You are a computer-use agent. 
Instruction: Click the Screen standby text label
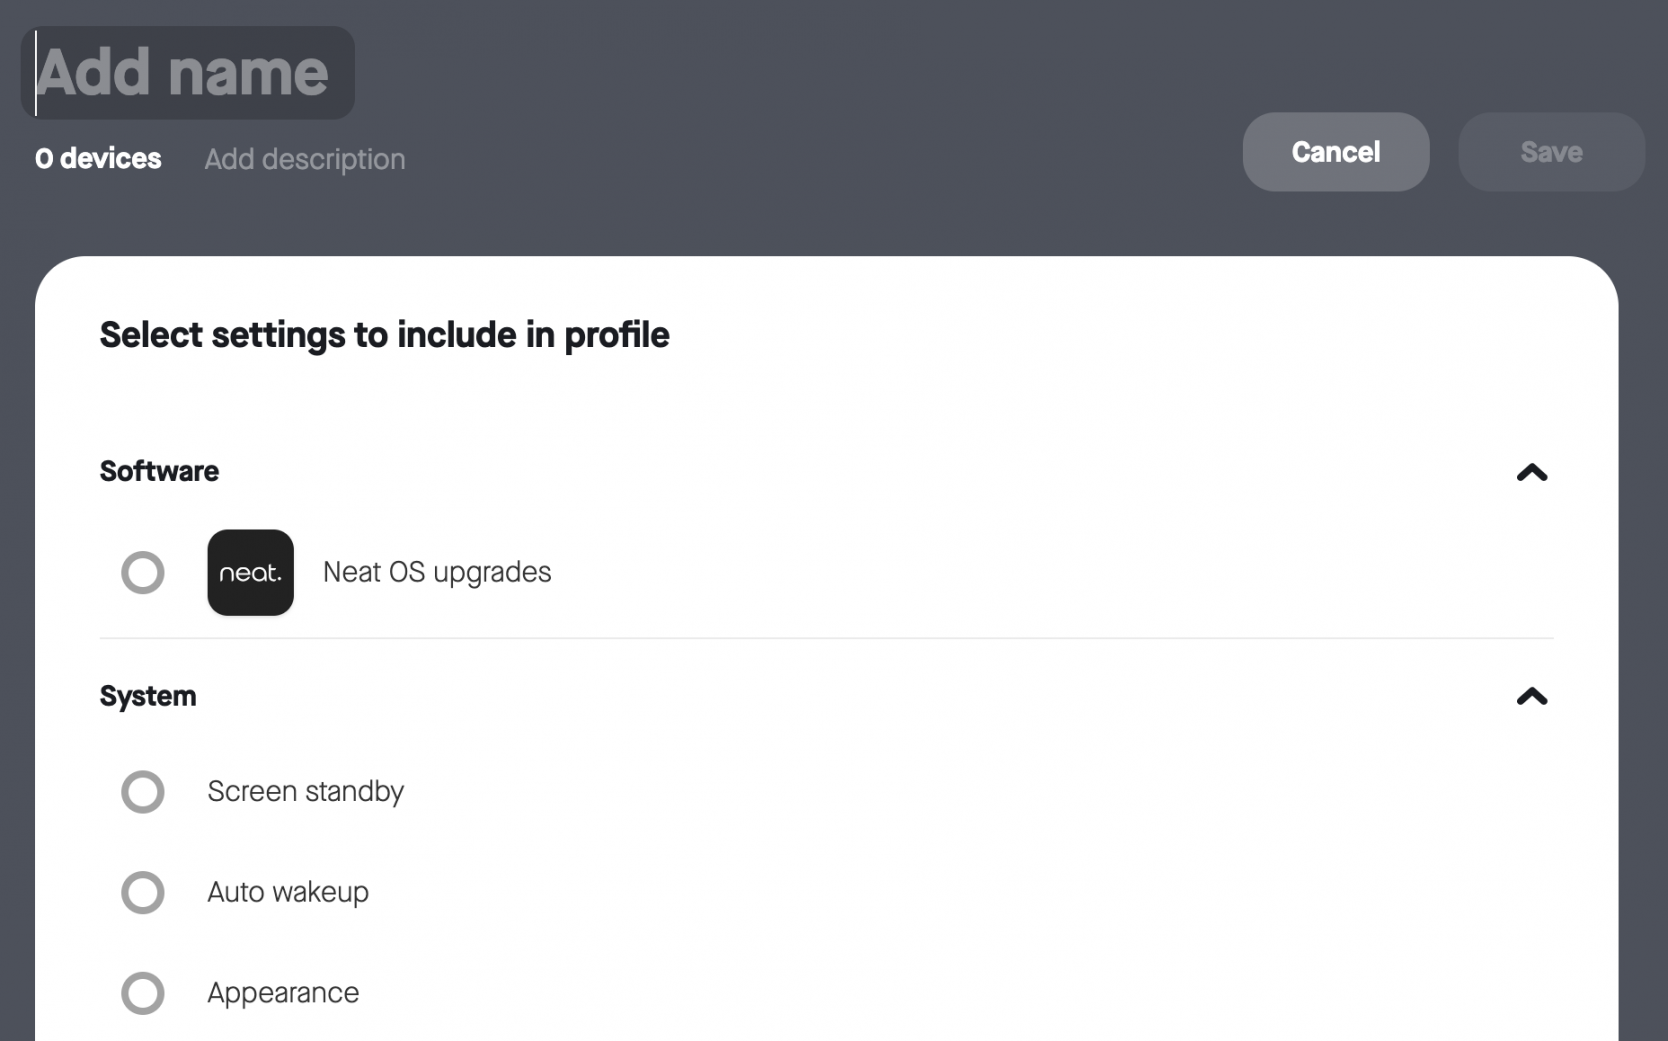(x=305, y=791)
